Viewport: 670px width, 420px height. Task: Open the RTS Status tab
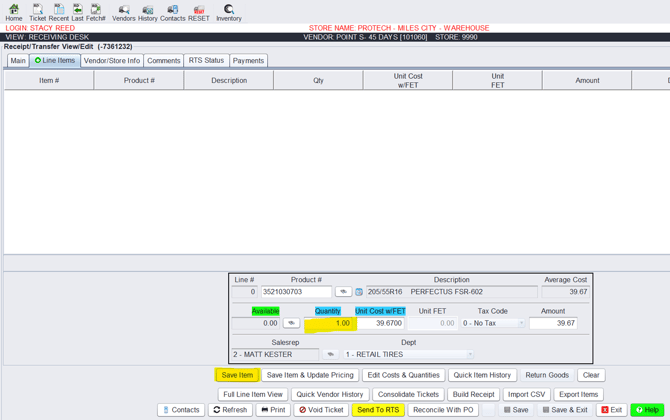(x=206, y=61)
